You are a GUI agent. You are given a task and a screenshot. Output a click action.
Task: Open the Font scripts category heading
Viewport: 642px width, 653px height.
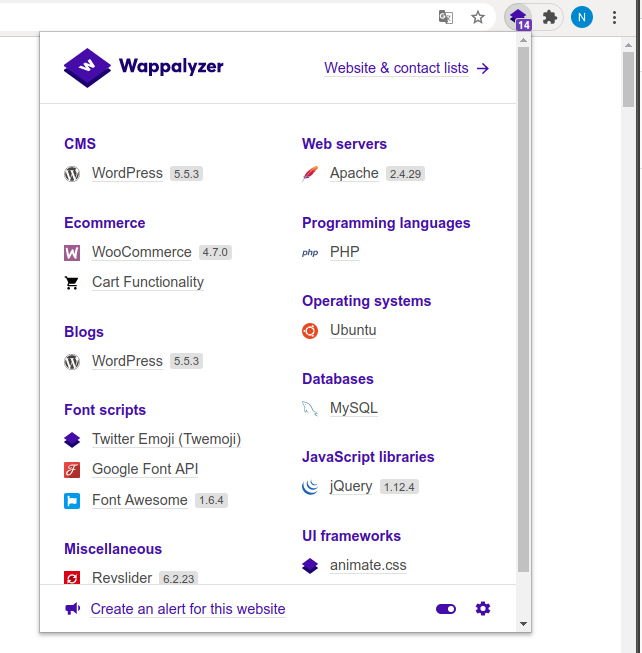[x=105, y=410]
